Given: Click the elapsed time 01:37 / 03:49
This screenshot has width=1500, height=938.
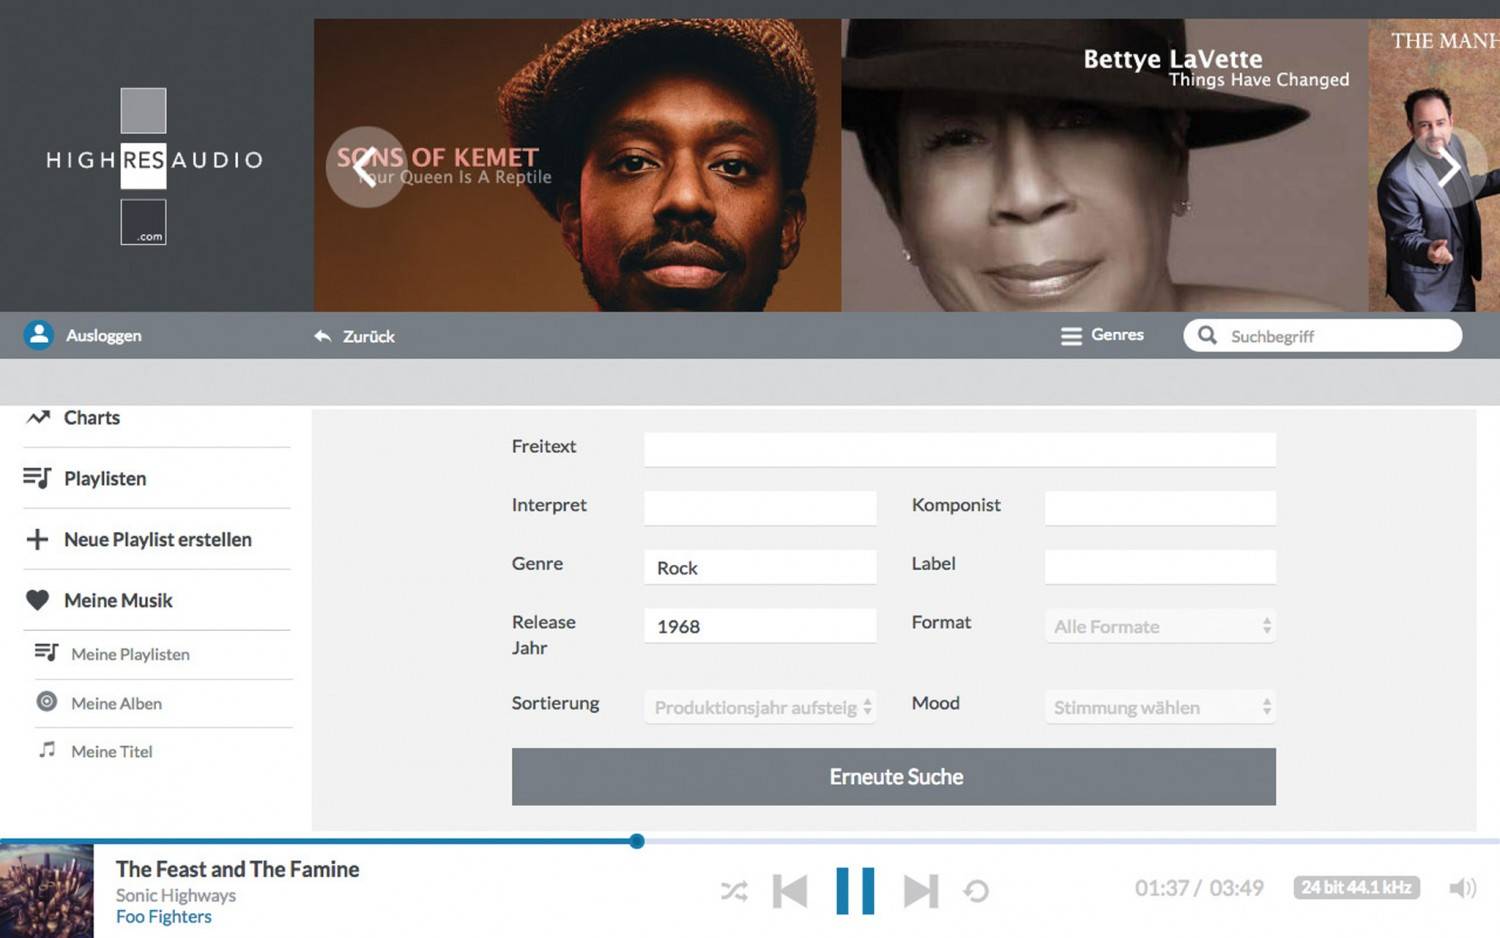Looking at the screenshot, I should tap(1199, 888).
